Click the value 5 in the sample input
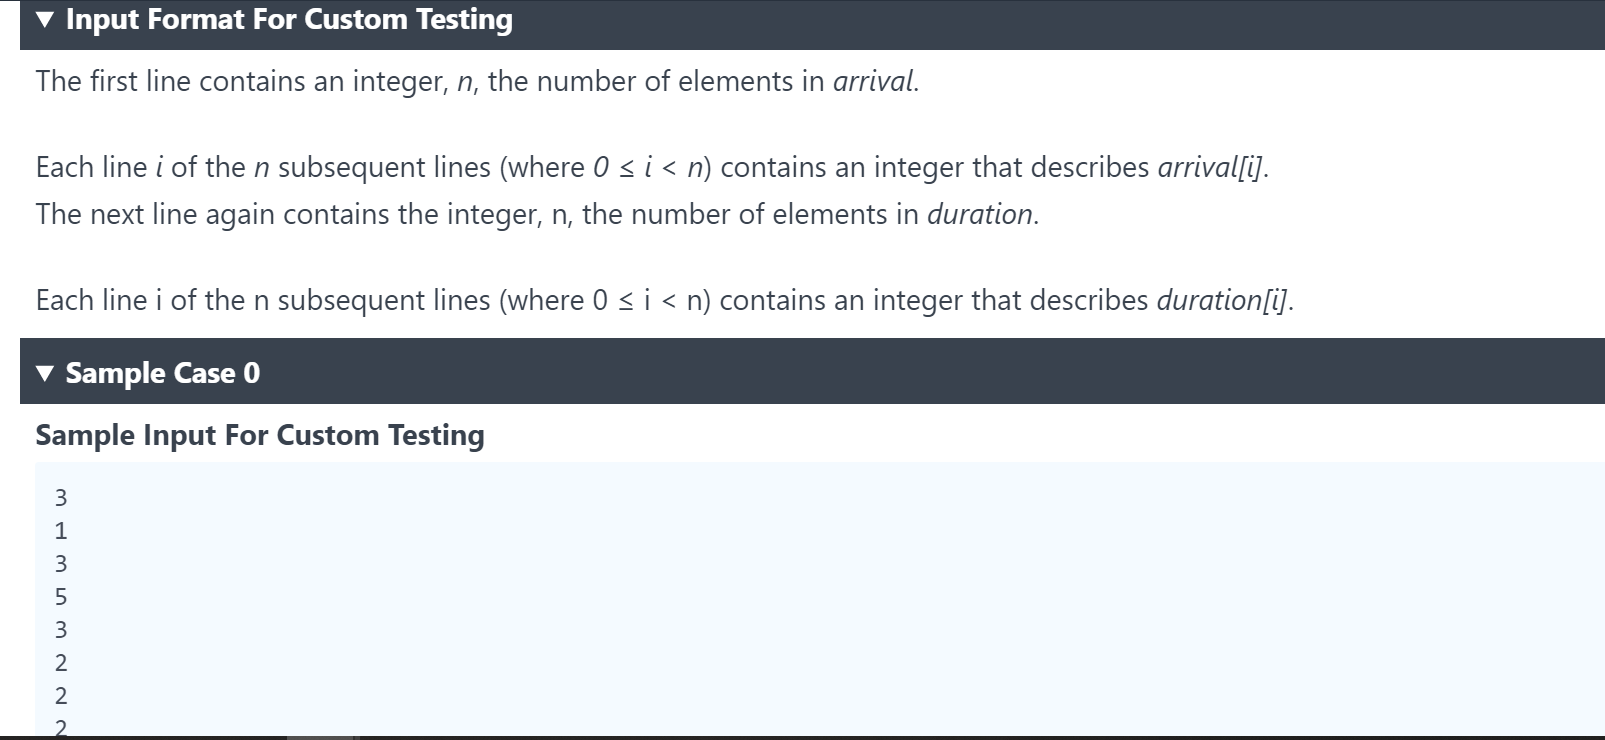Screen dimensions: 1605x740 [x=61, y=597]
